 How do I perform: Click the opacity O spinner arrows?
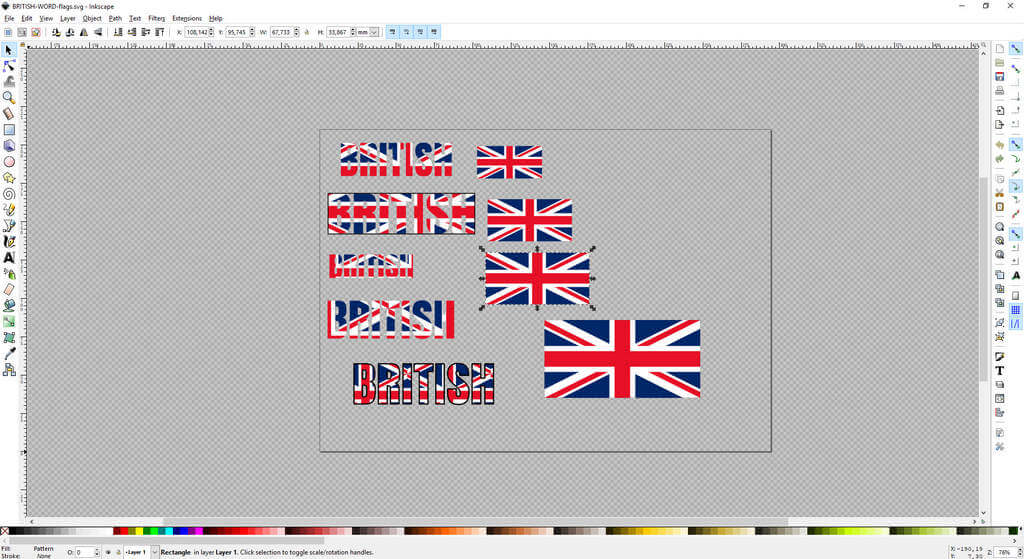click(x=97, y=552)
